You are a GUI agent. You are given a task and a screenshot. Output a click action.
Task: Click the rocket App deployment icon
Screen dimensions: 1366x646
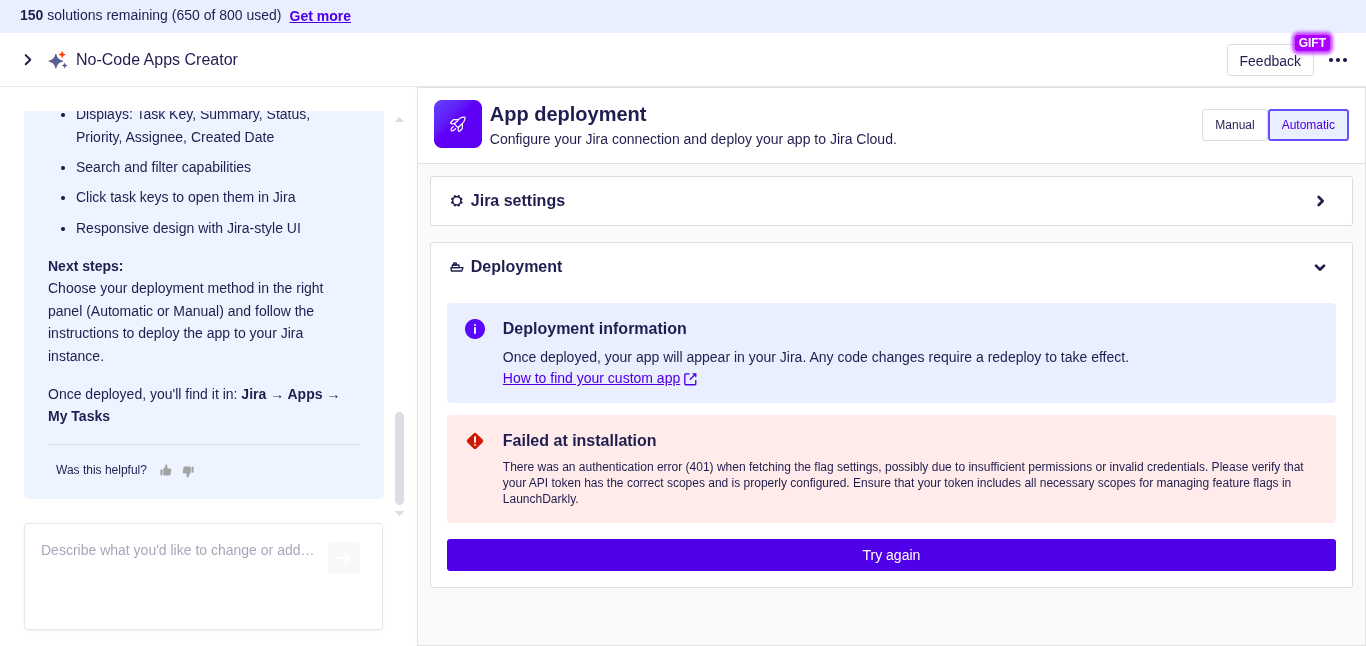(x=458, y=124)
